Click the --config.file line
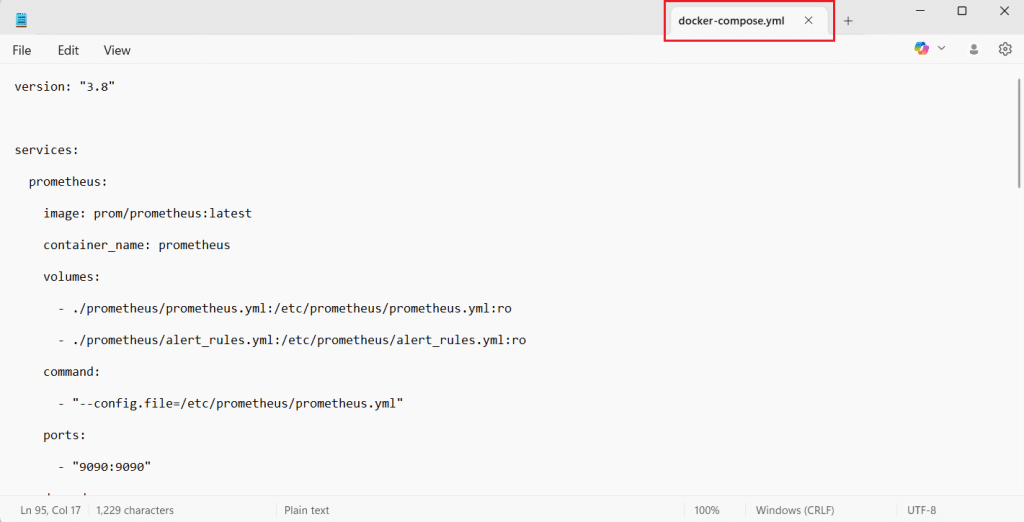The width and height of the screenshot is (1024, 522). (231, 403)
